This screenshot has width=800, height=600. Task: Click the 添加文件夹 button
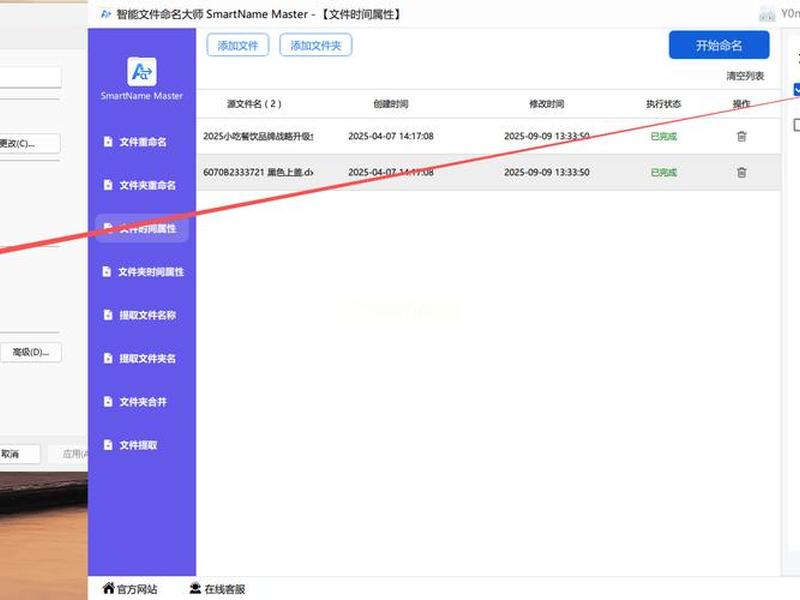[x=316, y=45]
